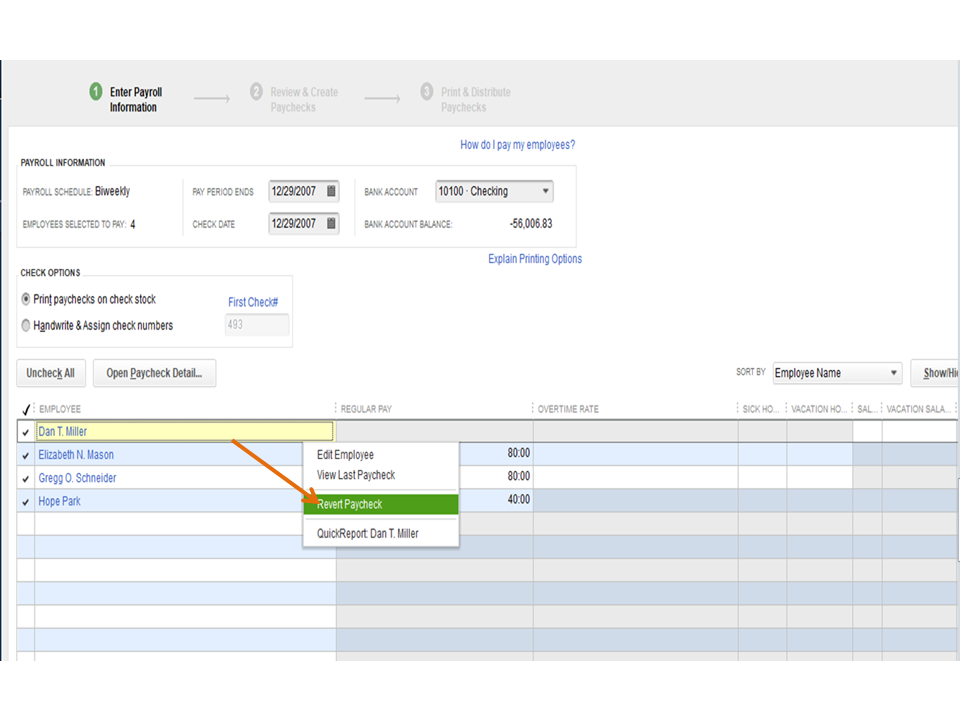Click View Last Paycheck menu entry

click(355, 475)
